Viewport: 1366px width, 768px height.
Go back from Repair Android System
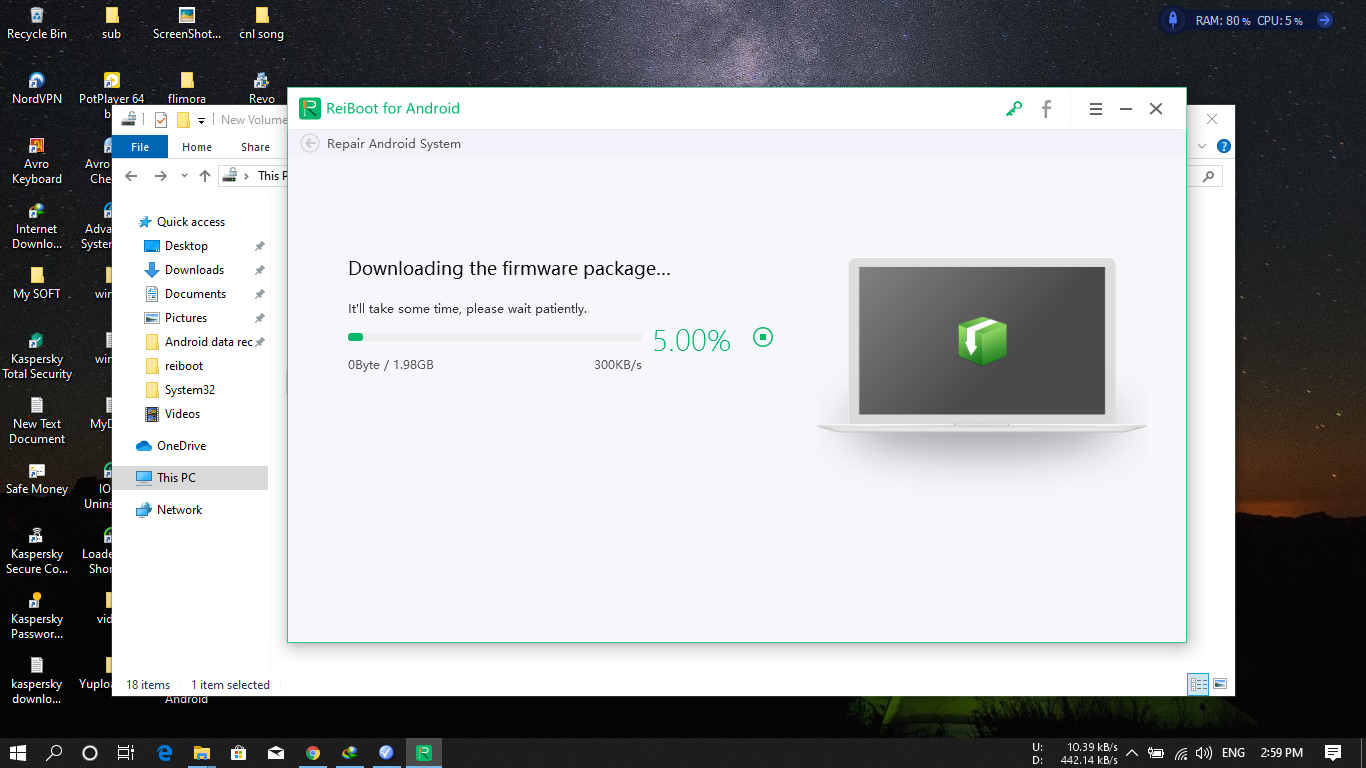point(310,144)
